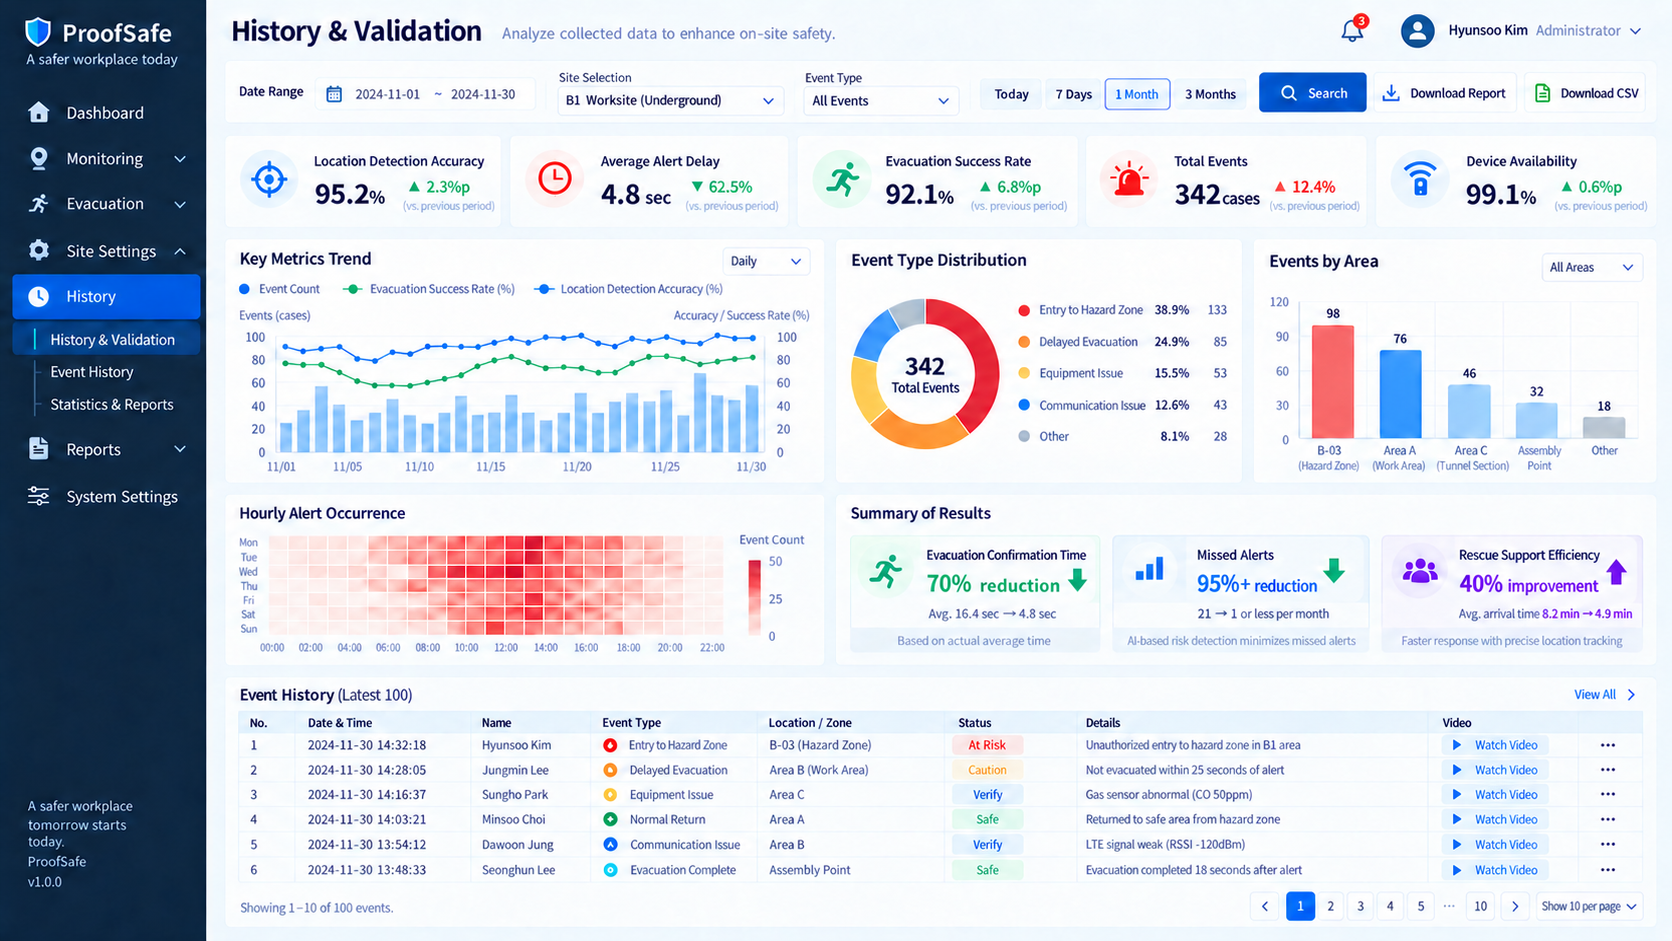Click the Evacuation Success Rate runner icon
Image resolution: width=1672 pixels, height=941 pixels.
point(843,180)
